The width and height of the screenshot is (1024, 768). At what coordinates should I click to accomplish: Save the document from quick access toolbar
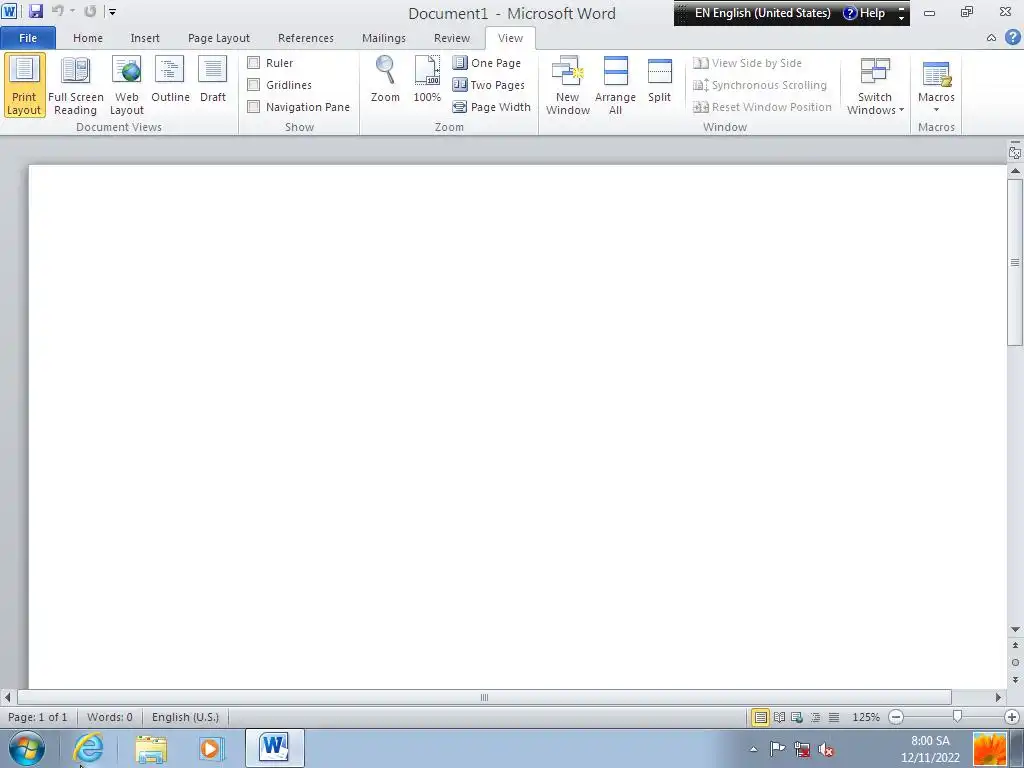pyautogui.click(x=35, y=11)
